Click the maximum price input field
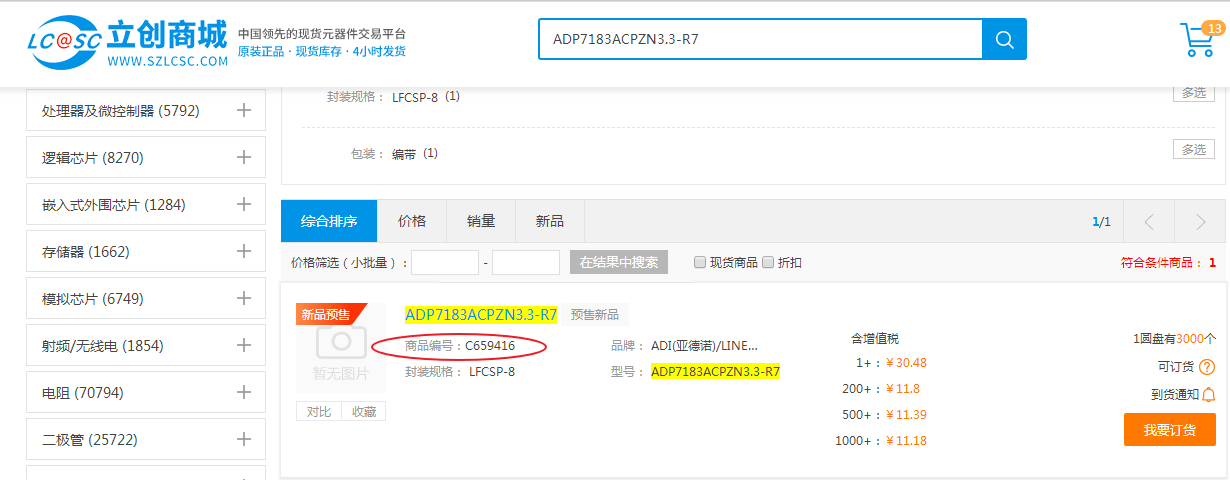This screenshot has width=1230, height=480. tap(526, 262)
